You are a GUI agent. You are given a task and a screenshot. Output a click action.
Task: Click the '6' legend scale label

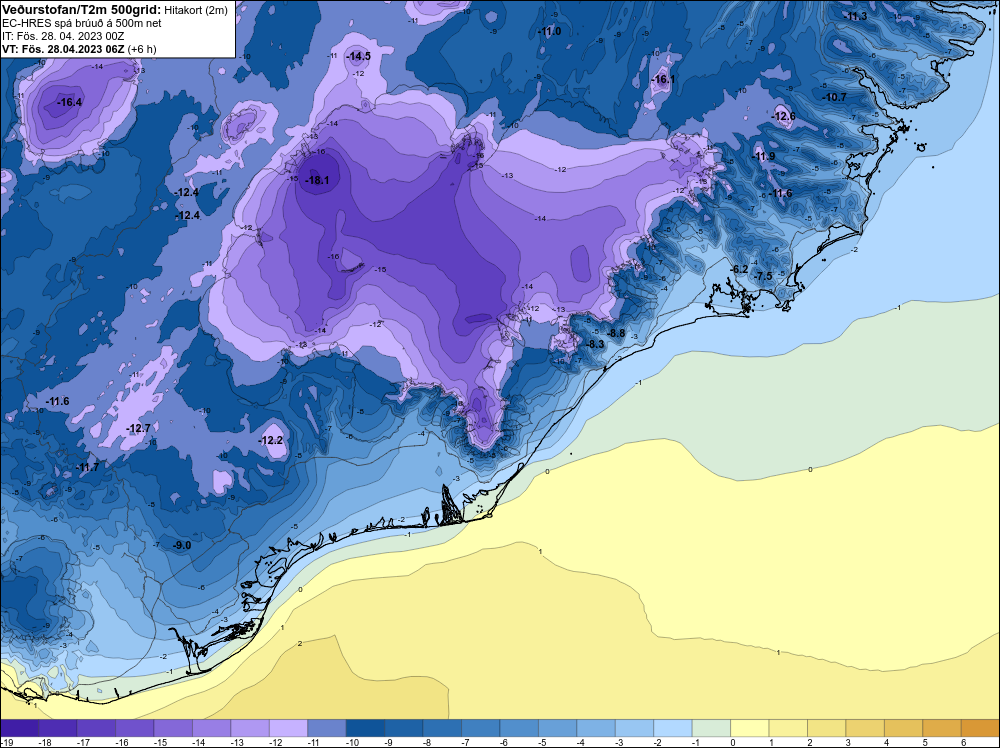[x=963, y=742]
